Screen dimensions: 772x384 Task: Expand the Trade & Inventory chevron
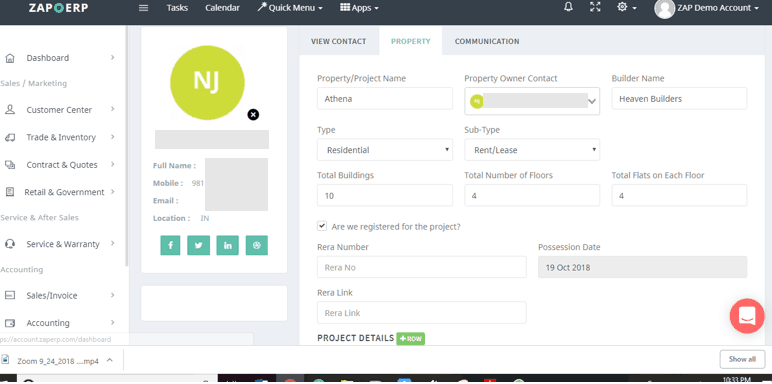[112, 137]
